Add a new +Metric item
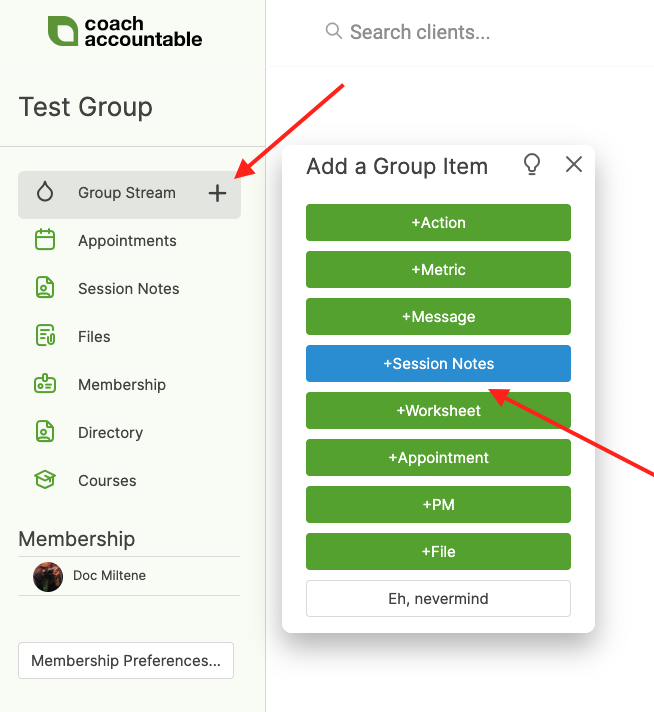The image size is (654, 712). [x=438, y=269]
